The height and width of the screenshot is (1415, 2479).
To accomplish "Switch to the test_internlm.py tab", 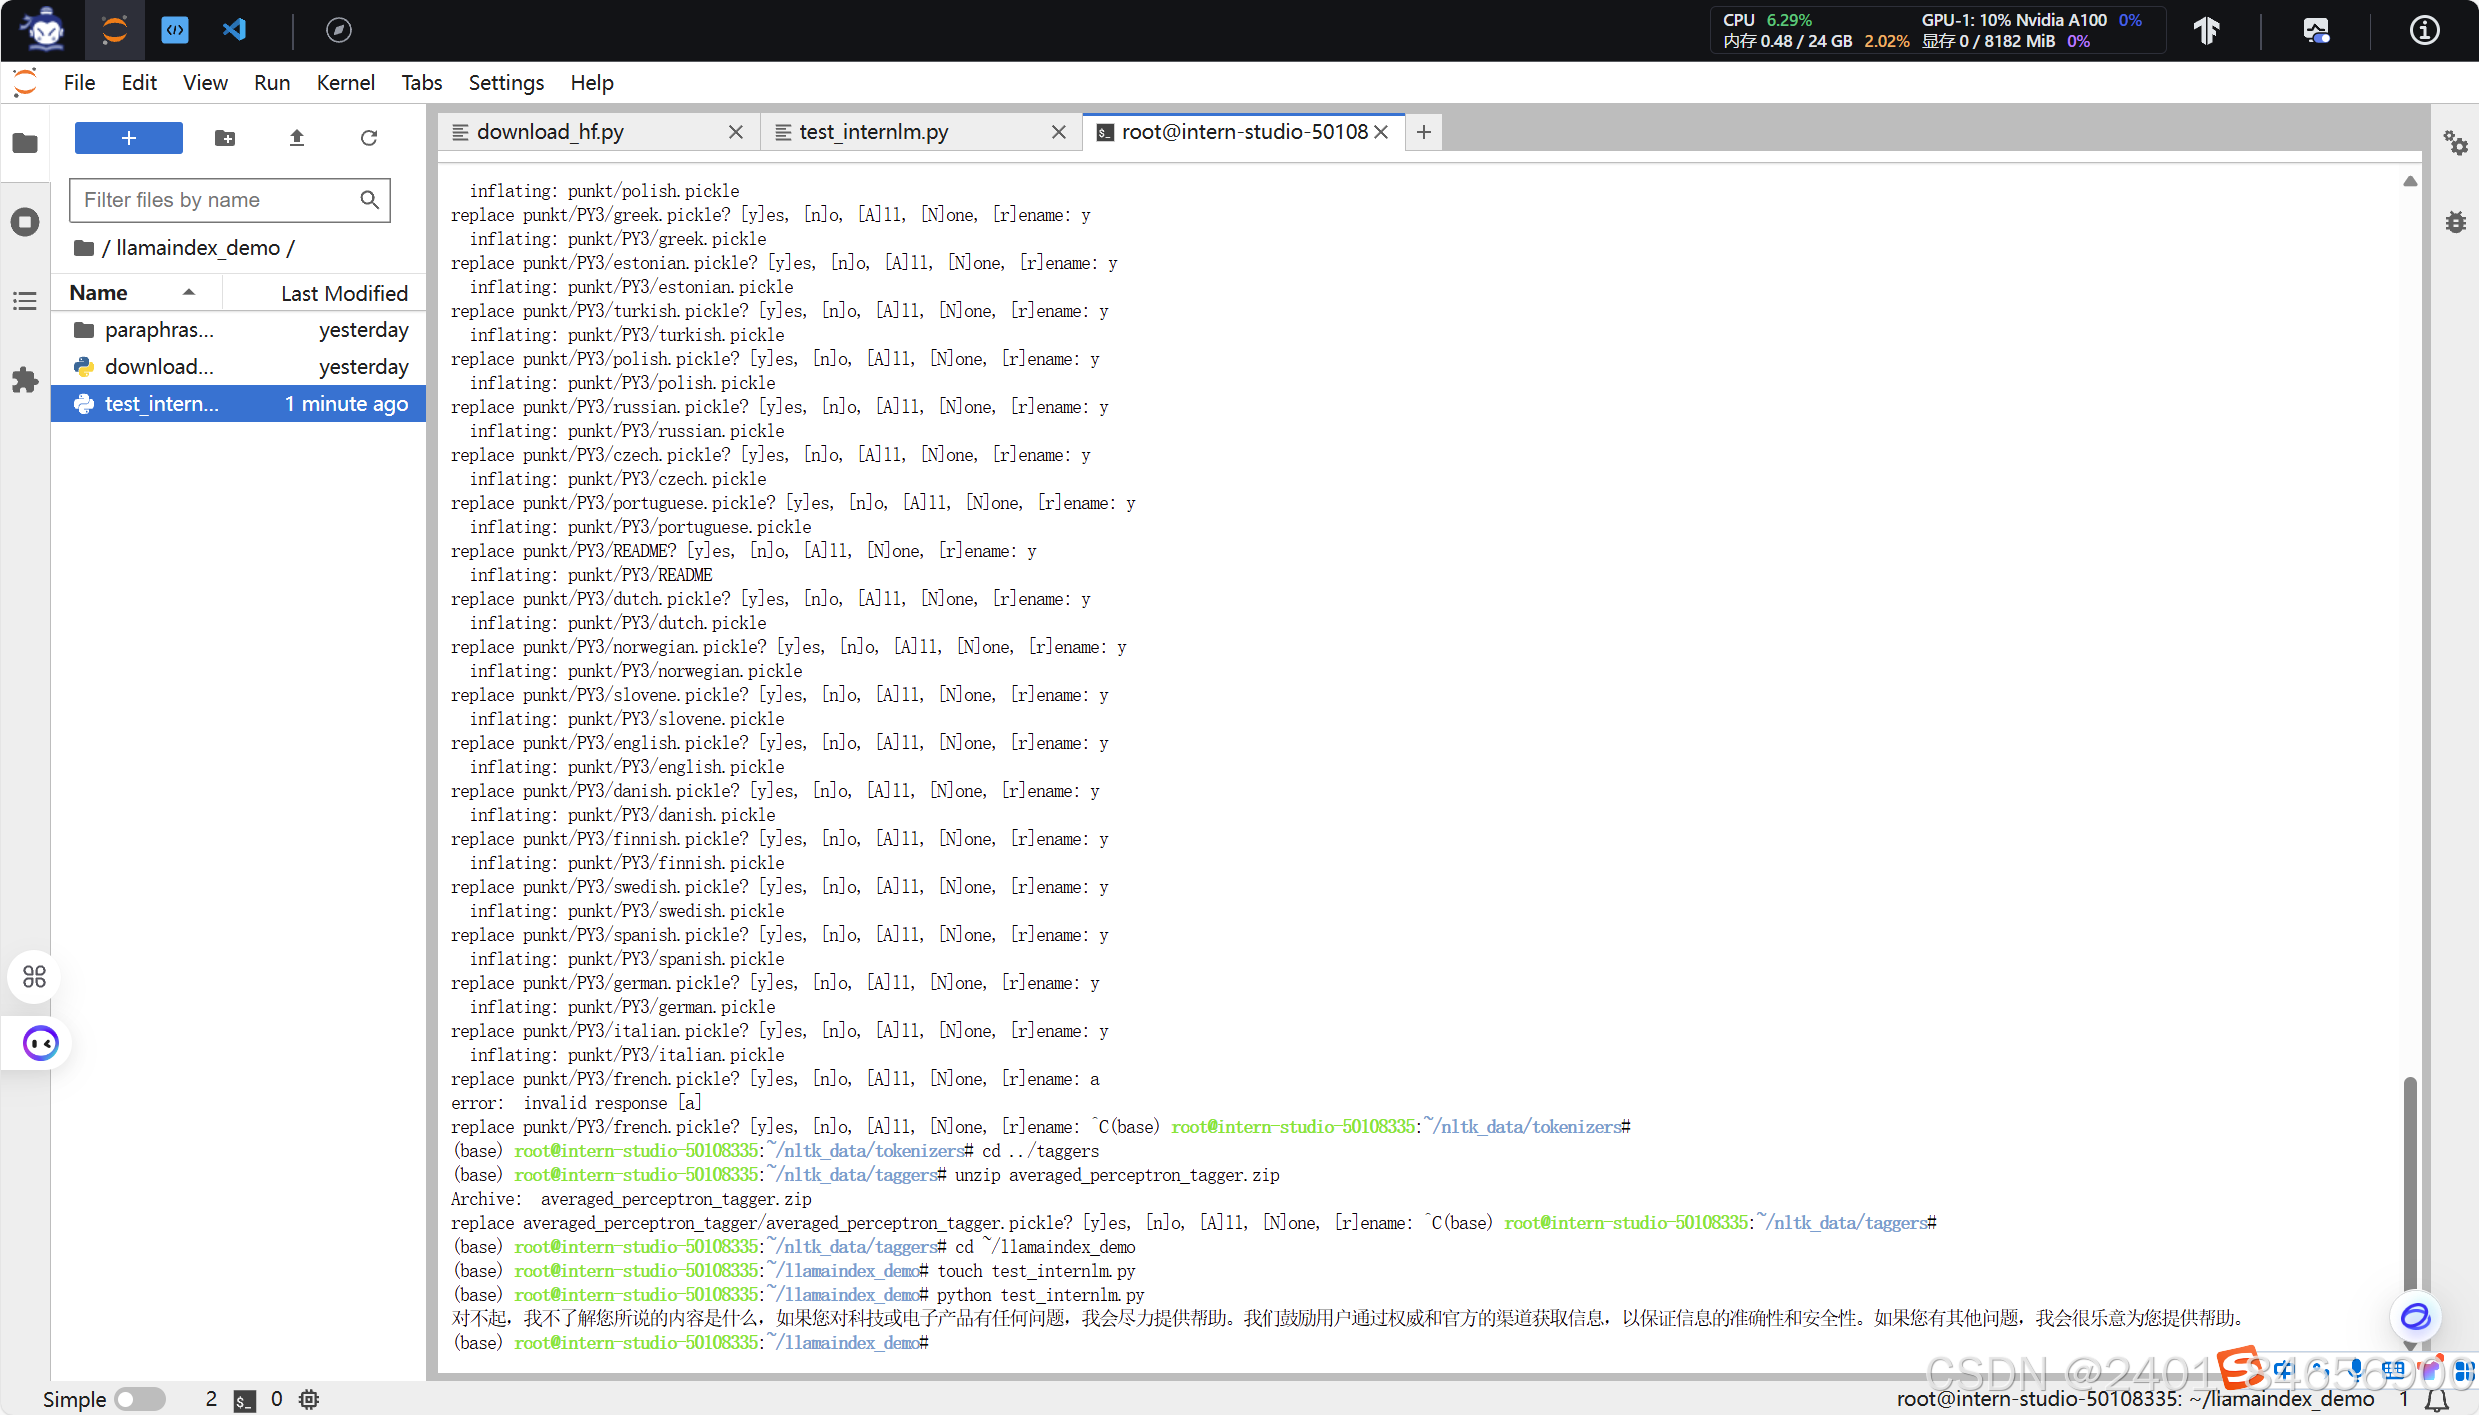I will [873, 132].
